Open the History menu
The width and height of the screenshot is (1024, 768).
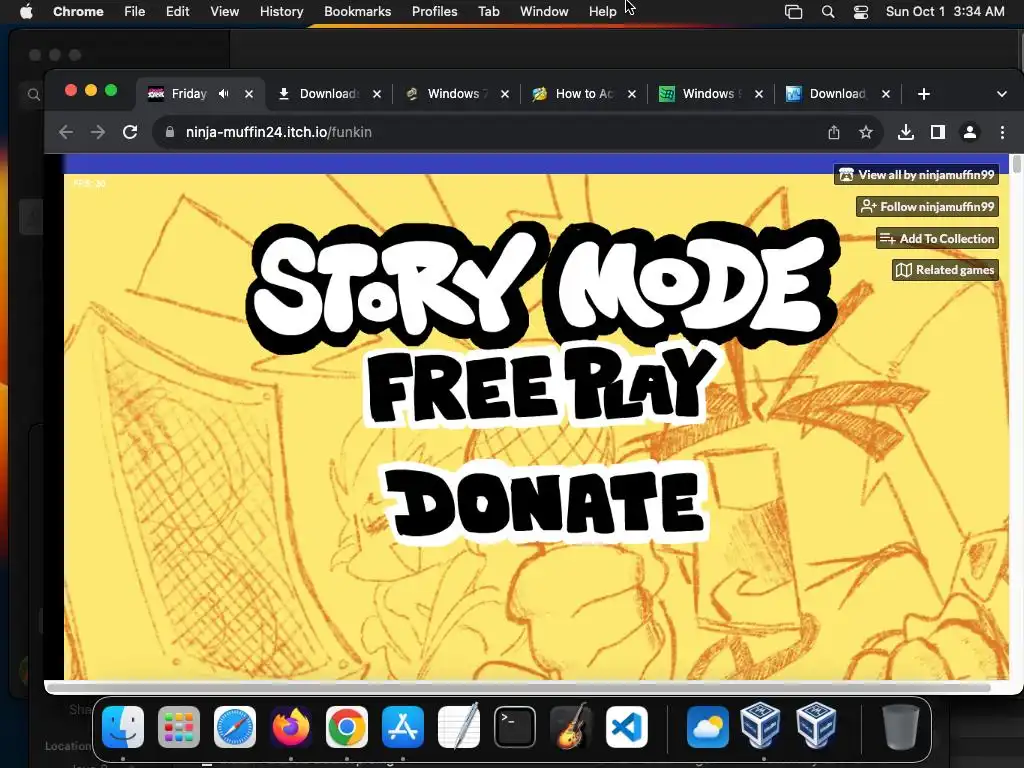[281, 11]
